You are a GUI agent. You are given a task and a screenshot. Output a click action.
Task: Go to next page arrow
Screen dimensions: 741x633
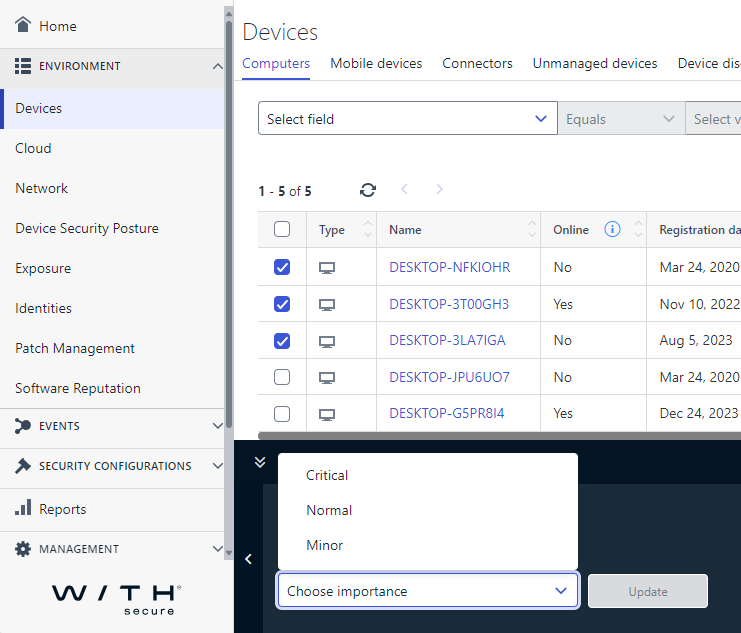[439, 189]
